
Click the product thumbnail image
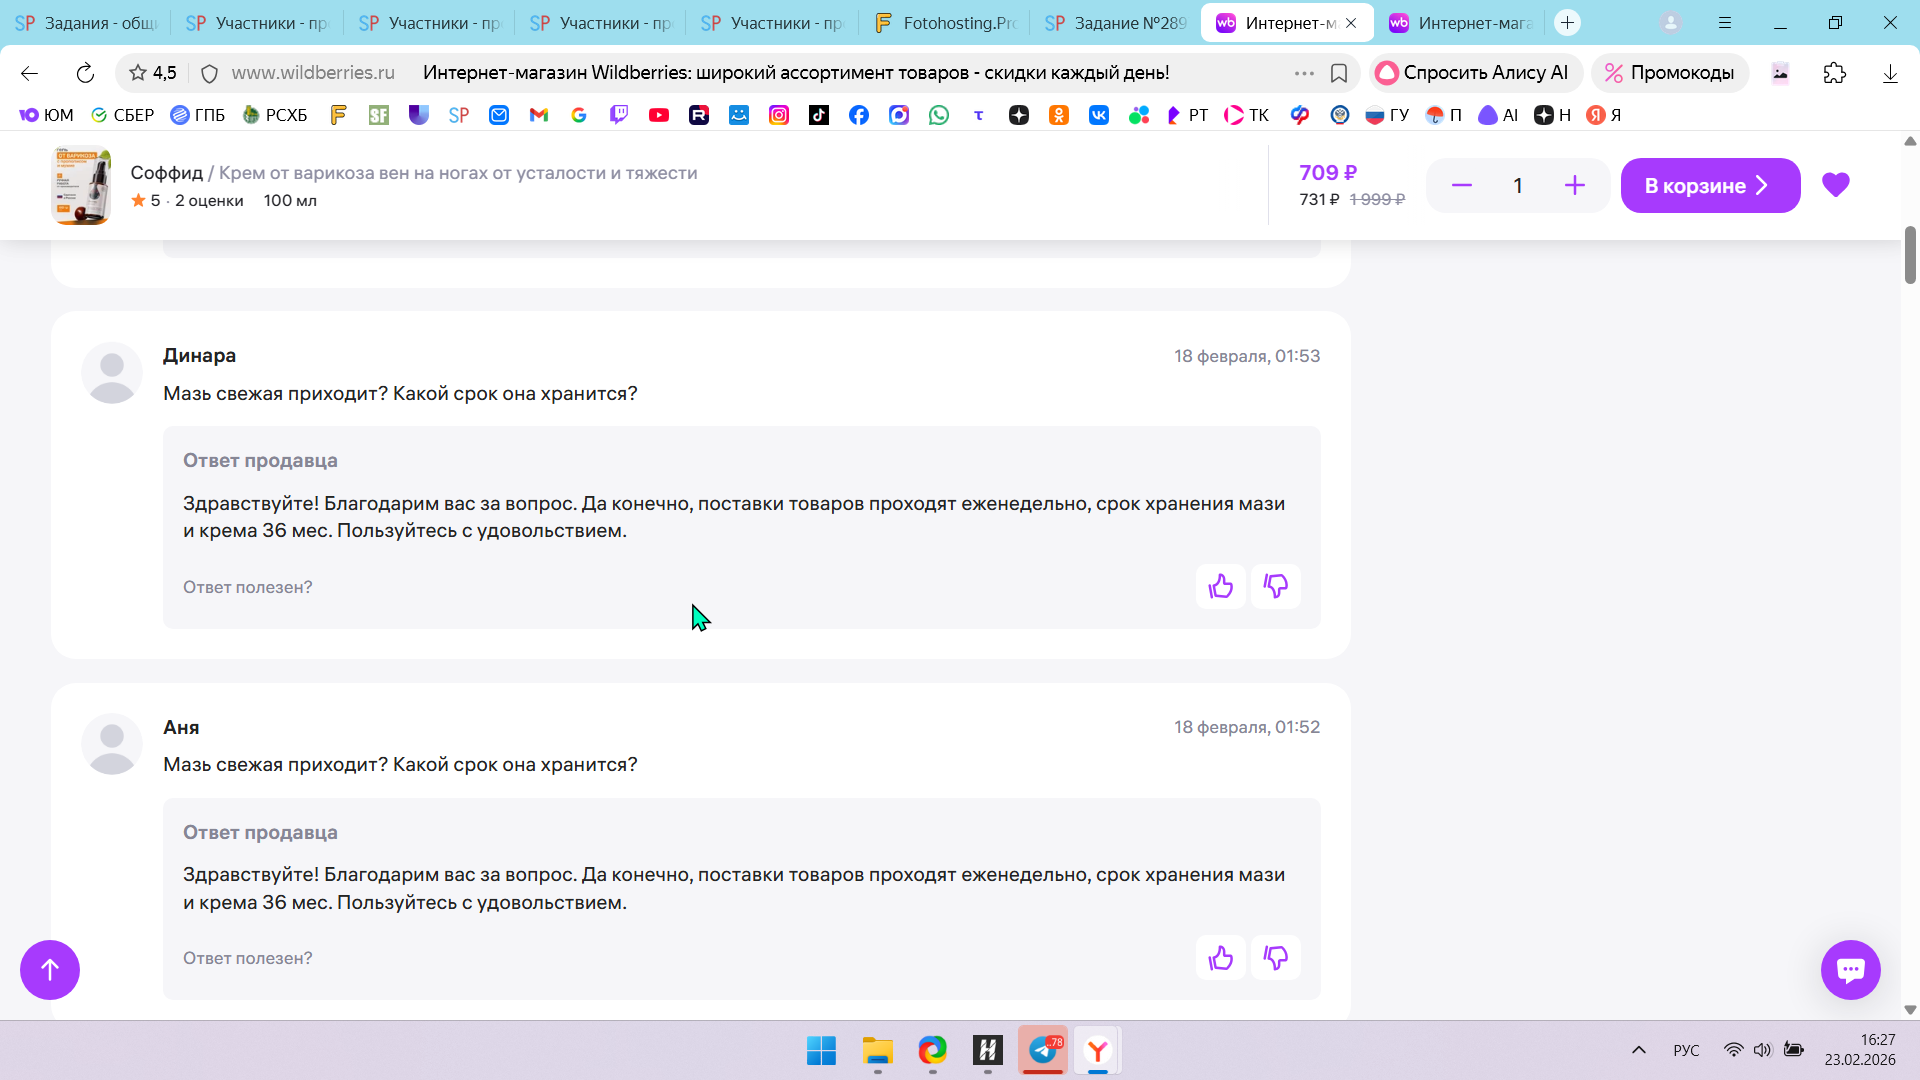[81, 186]
